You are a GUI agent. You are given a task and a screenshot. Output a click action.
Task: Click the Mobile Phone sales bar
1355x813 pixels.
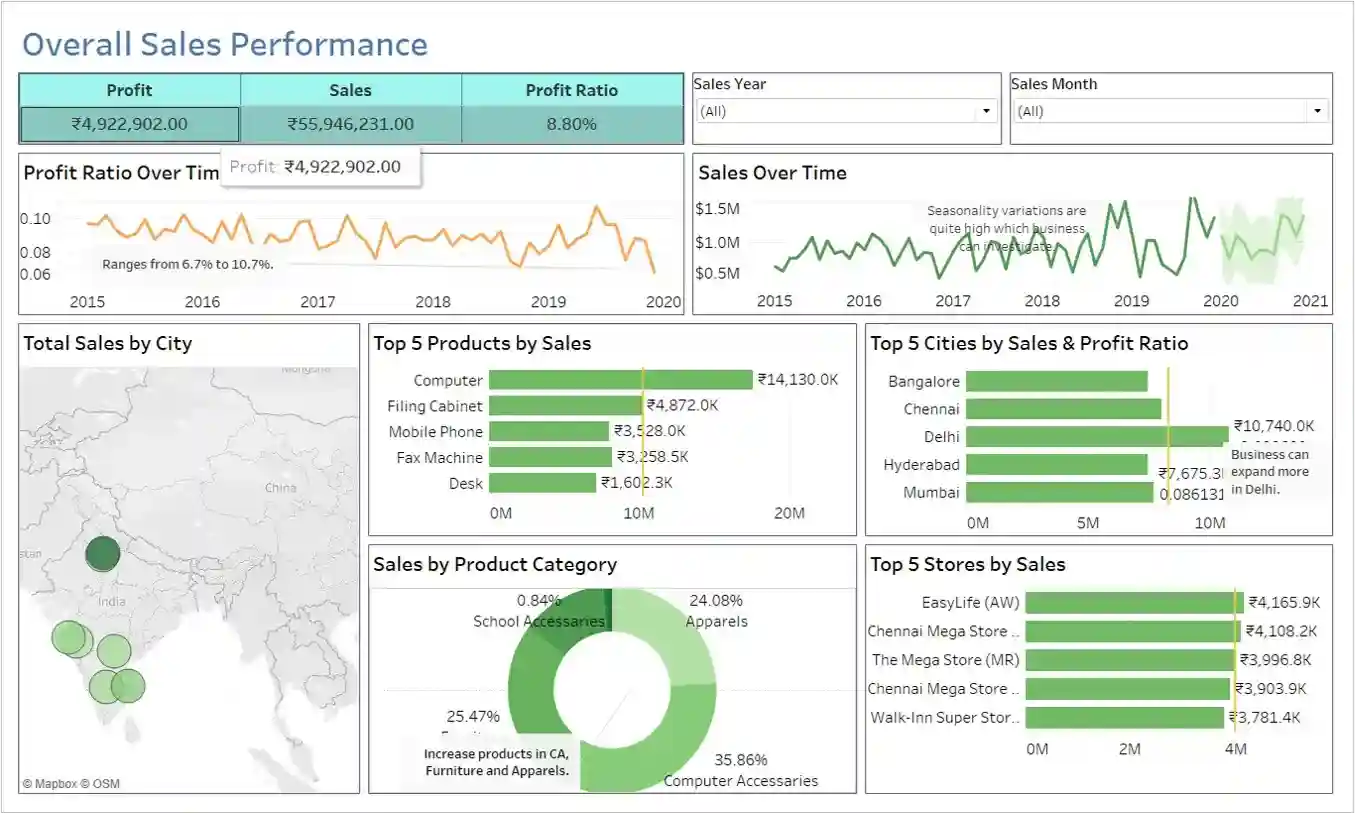coord(549,431)
